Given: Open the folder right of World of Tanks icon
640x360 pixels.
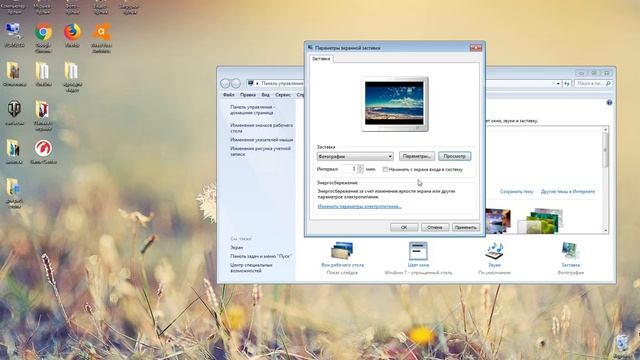Looking at the screenshot, I should pos(42,110).
